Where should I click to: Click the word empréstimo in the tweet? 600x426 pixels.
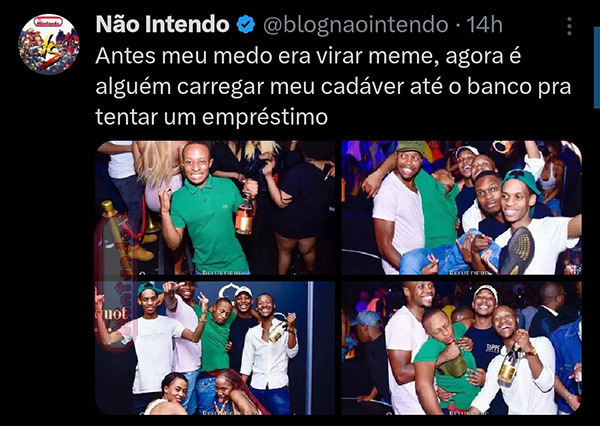(265, 117)
